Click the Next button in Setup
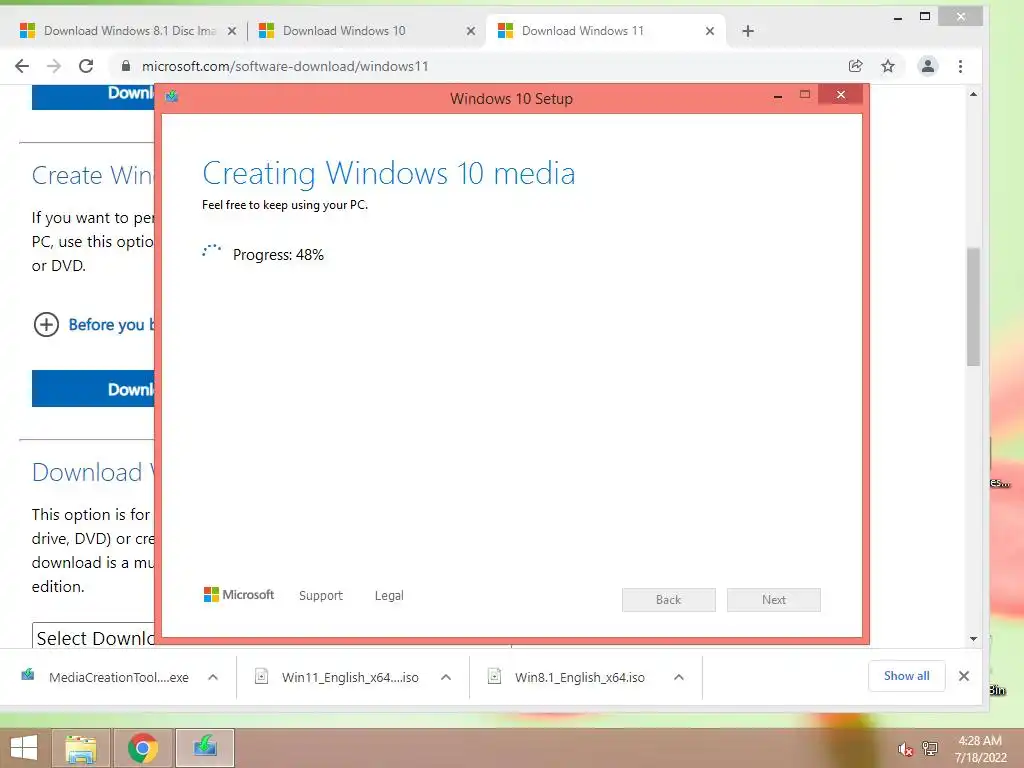 (x=774, y=600)
